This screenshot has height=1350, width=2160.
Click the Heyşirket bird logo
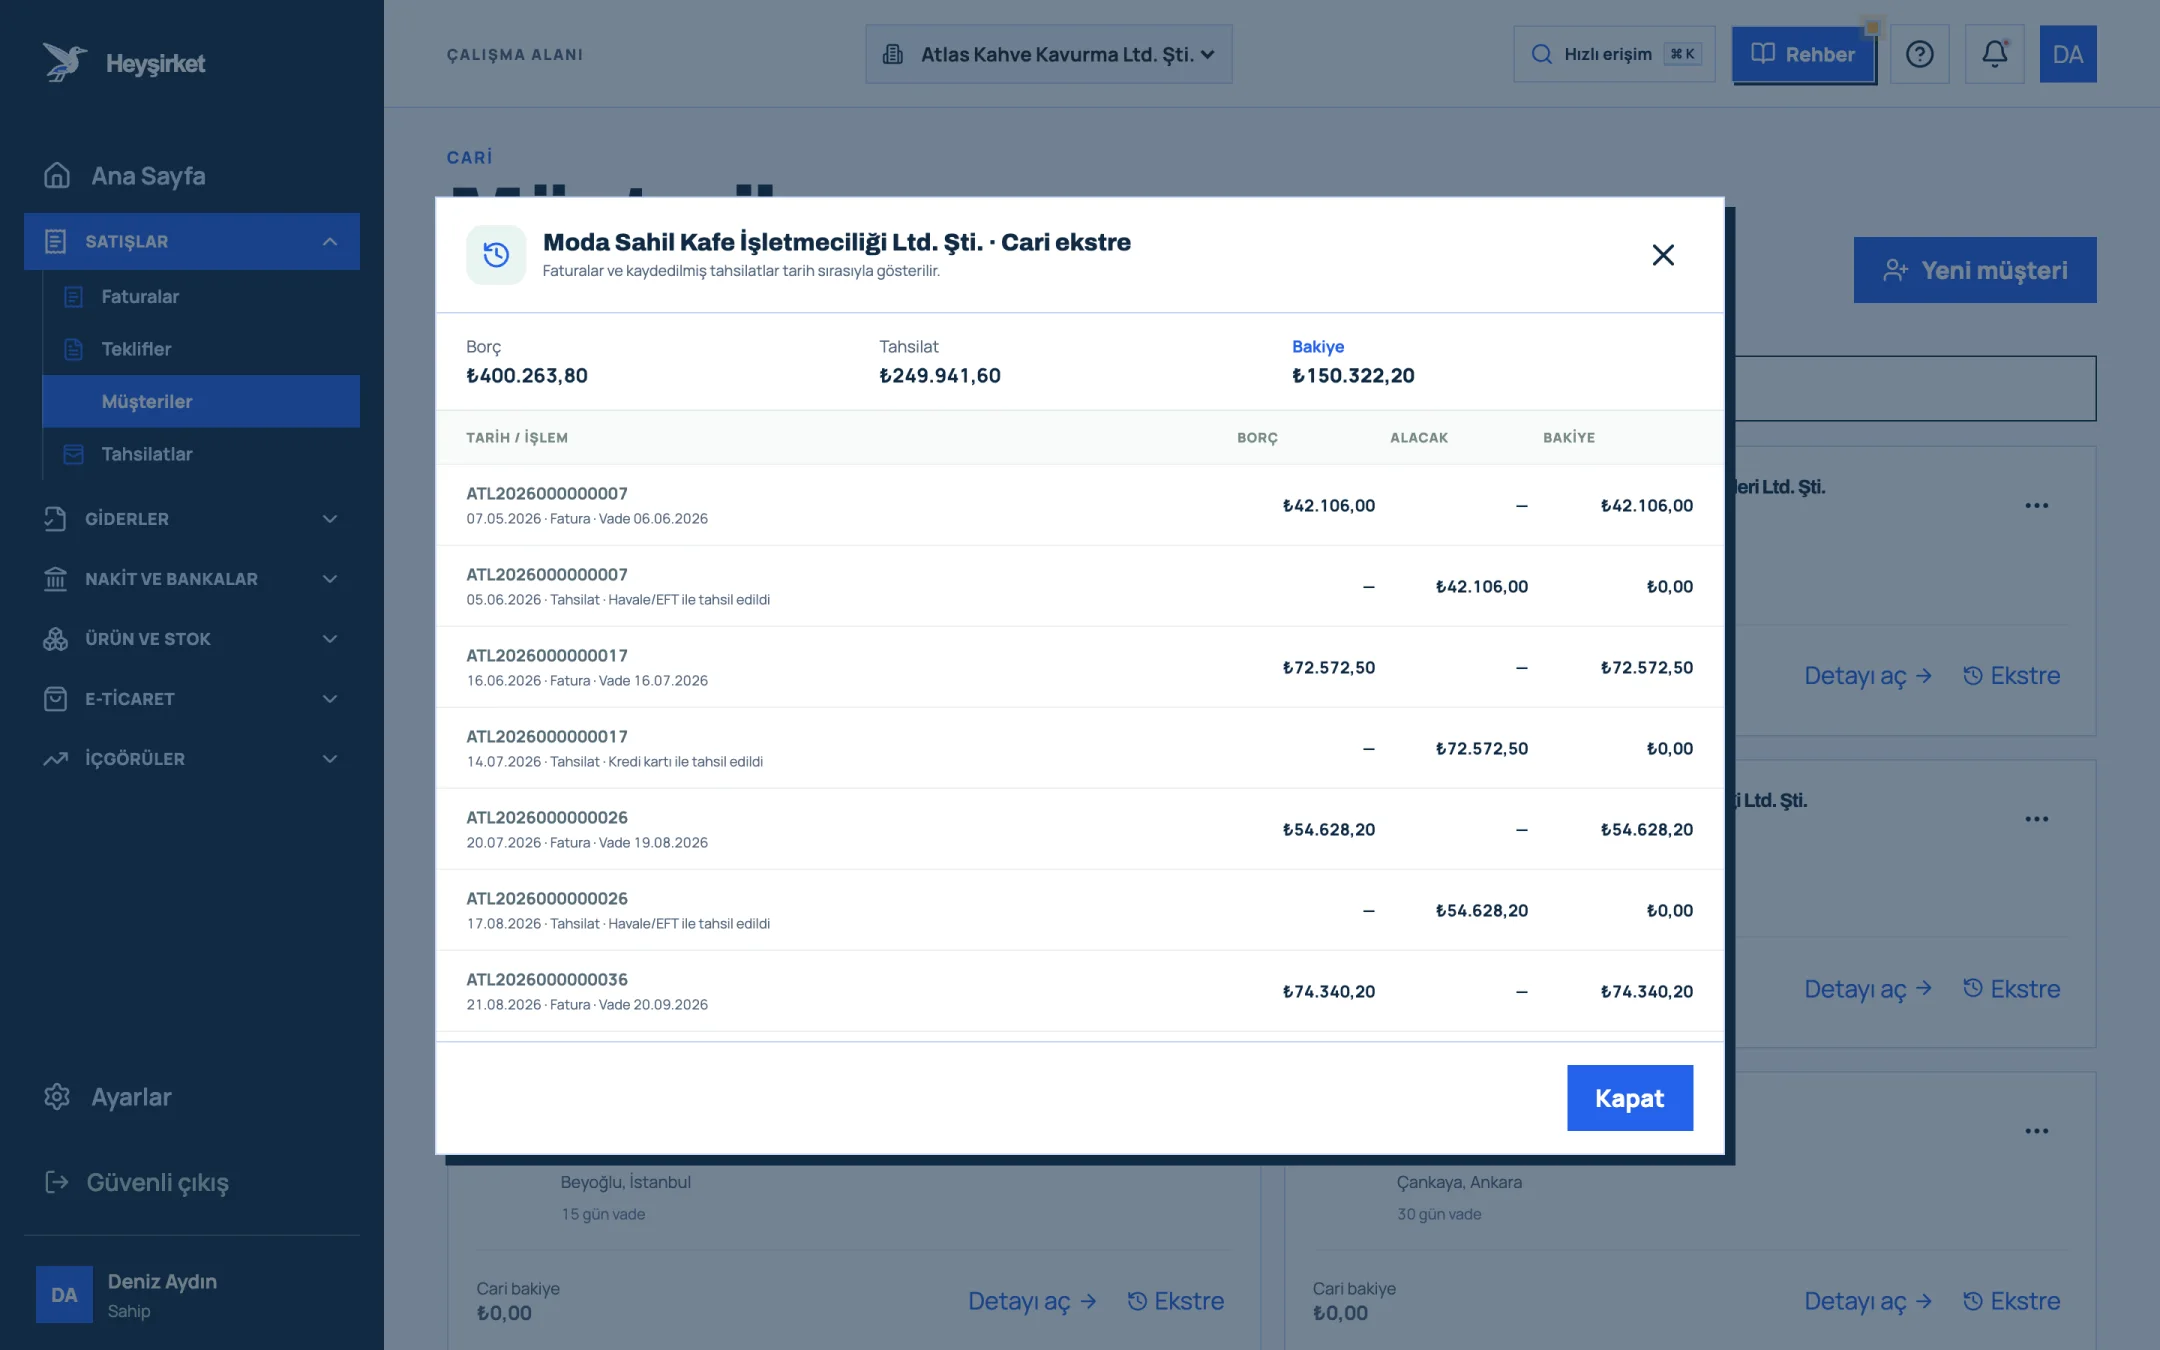tap(64, 62)
